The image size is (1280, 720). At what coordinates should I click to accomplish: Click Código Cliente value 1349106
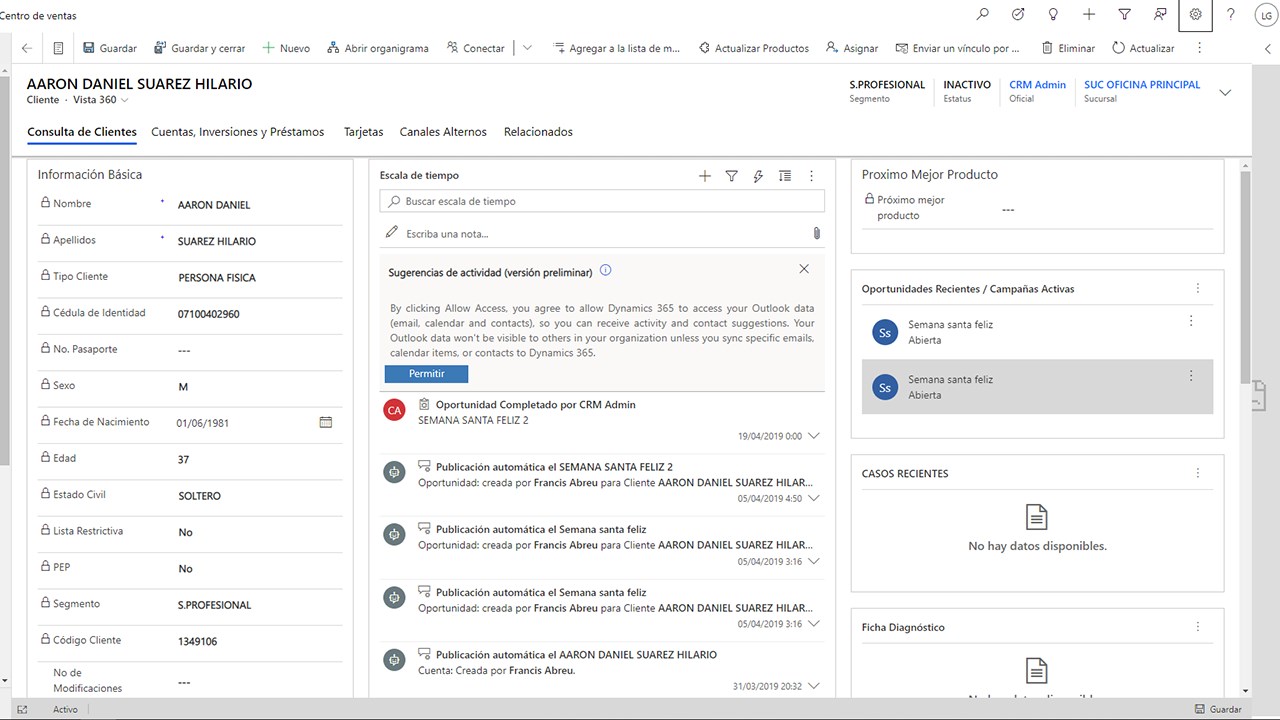pos(198,642)
